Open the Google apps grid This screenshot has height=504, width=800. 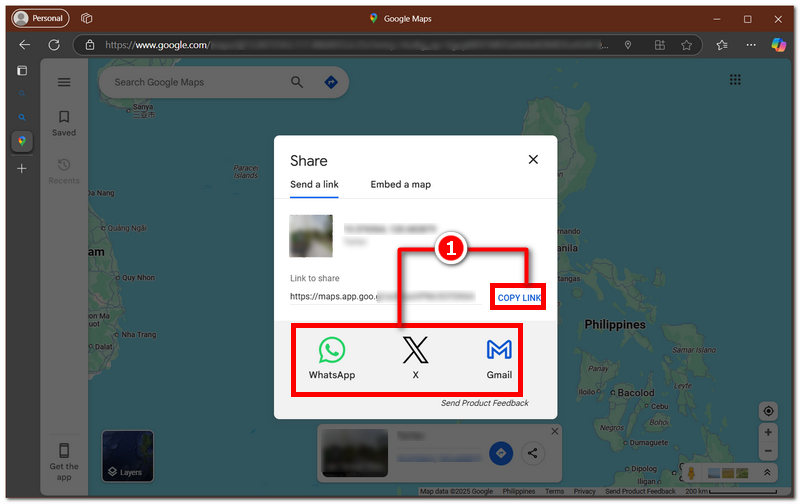coord(735,80)
